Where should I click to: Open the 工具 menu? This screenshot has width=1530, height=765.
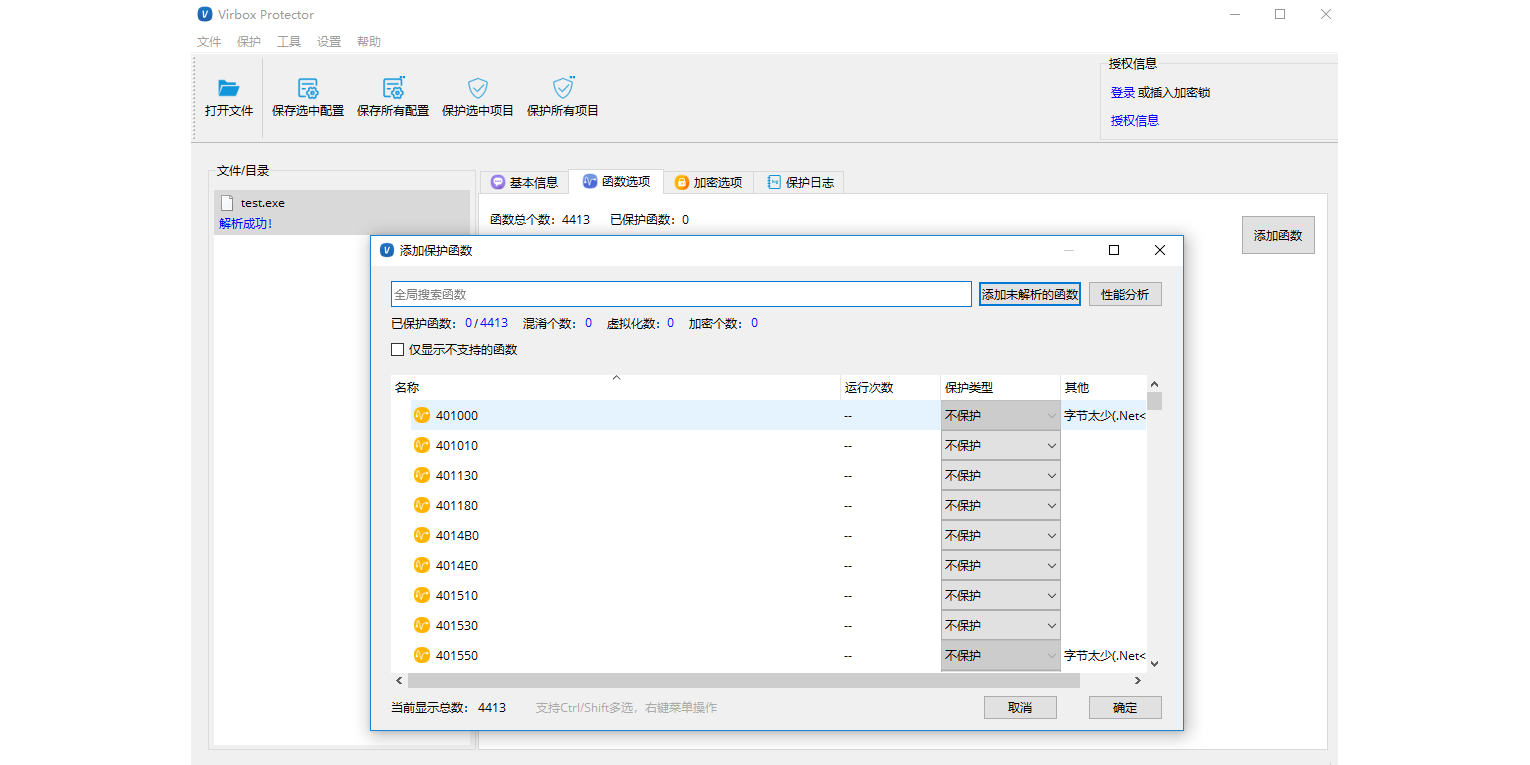click(289, 41)
